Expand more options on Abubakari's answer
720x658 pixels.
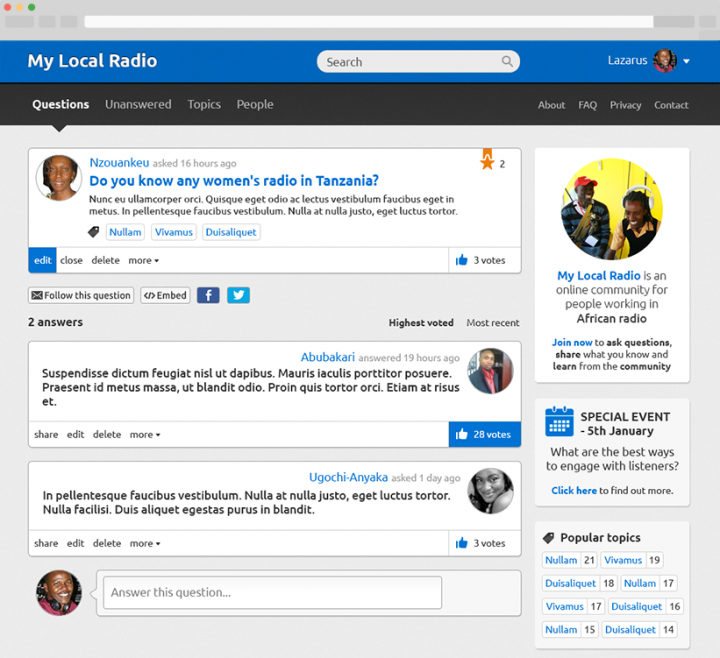[x=144, y=435]
